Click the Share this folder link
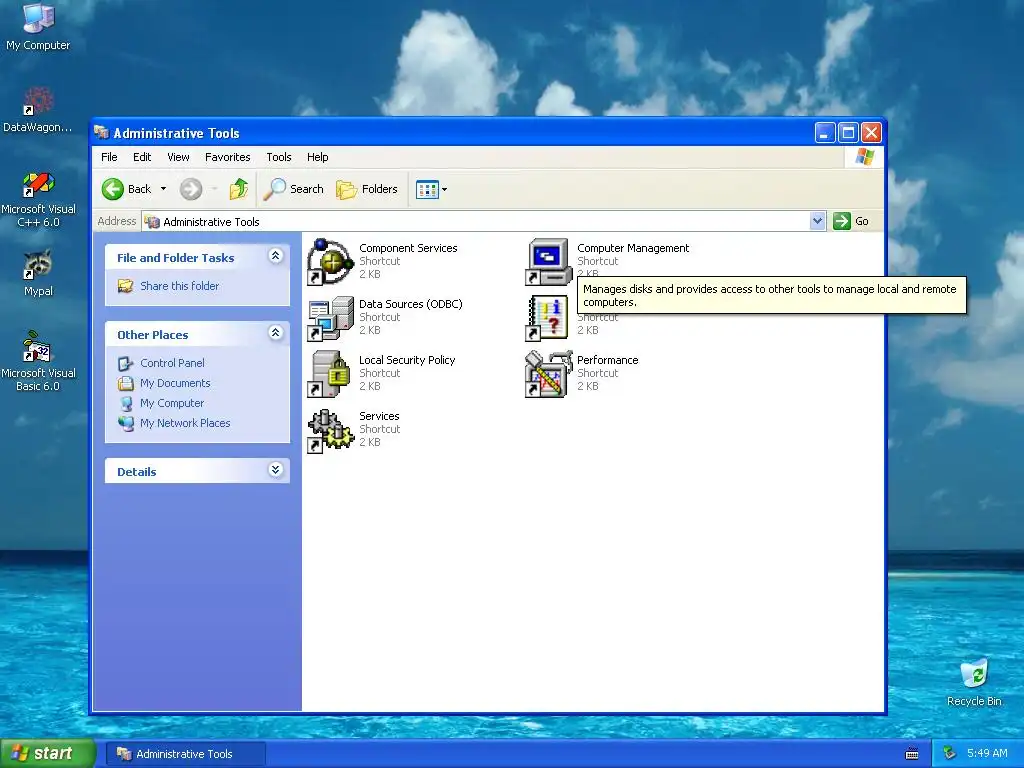This screenshot has width=1024, height=768. pos(180,286)
